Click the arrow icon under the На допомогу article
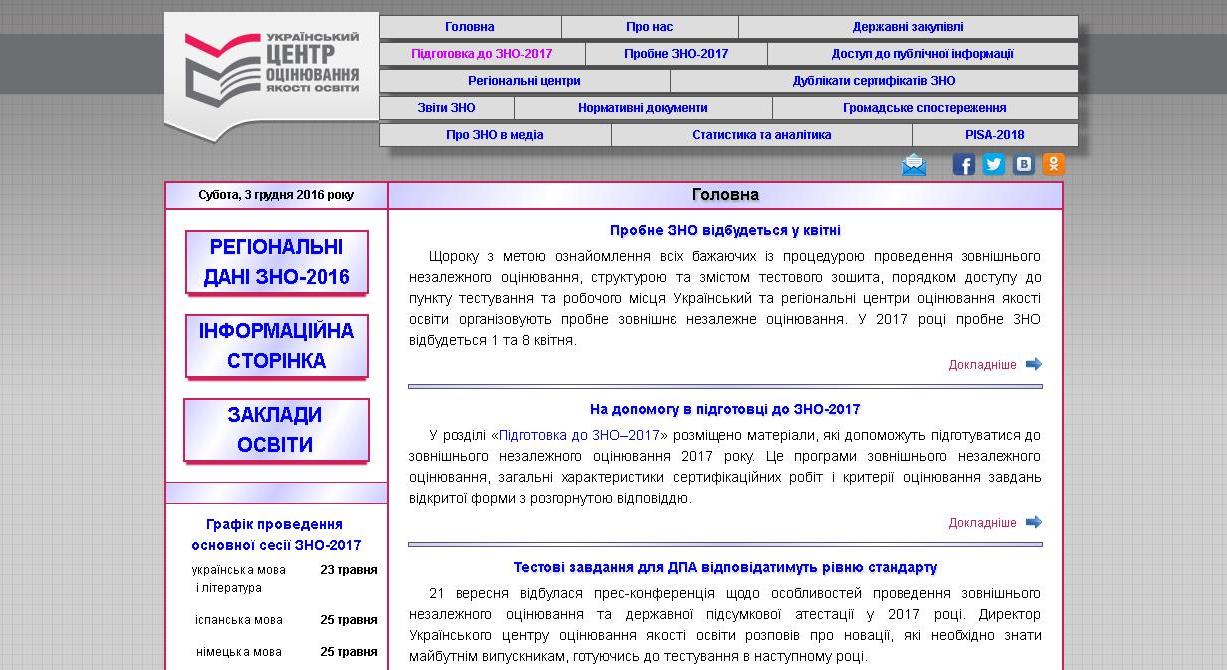 (1034, 522)
